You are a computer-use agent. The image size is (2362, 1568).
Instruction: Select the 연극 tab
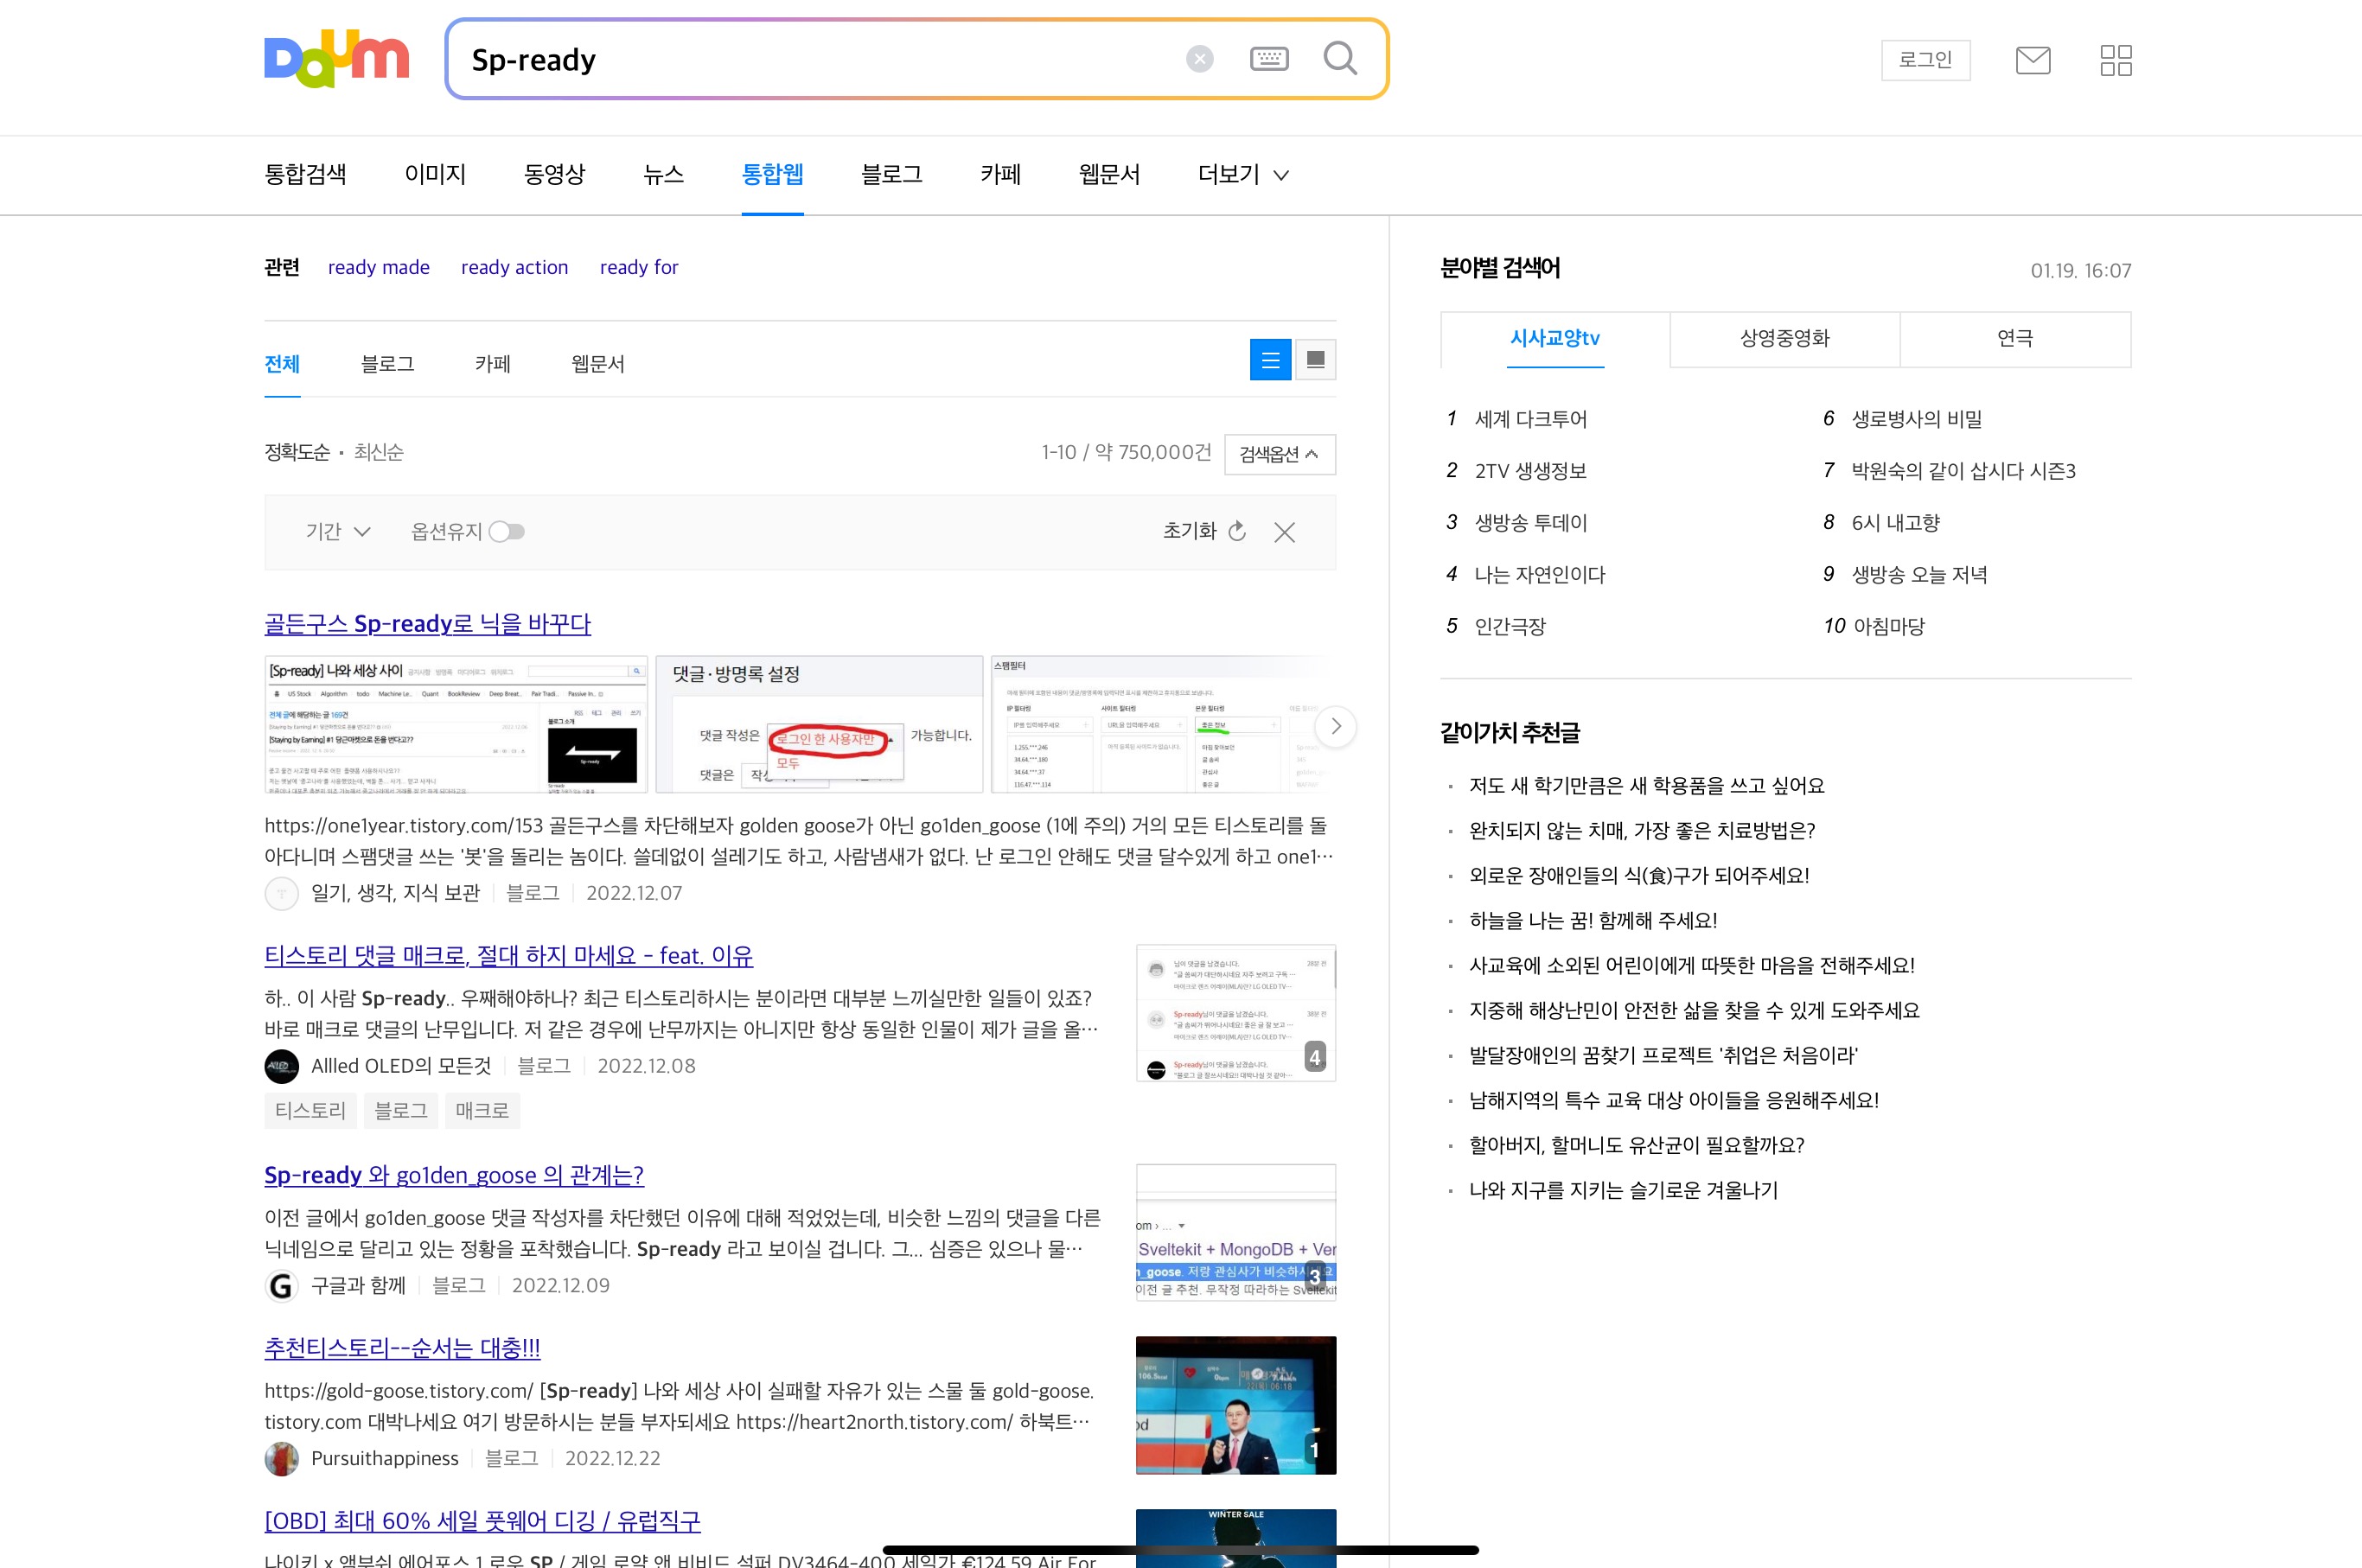click(2015, 339)
